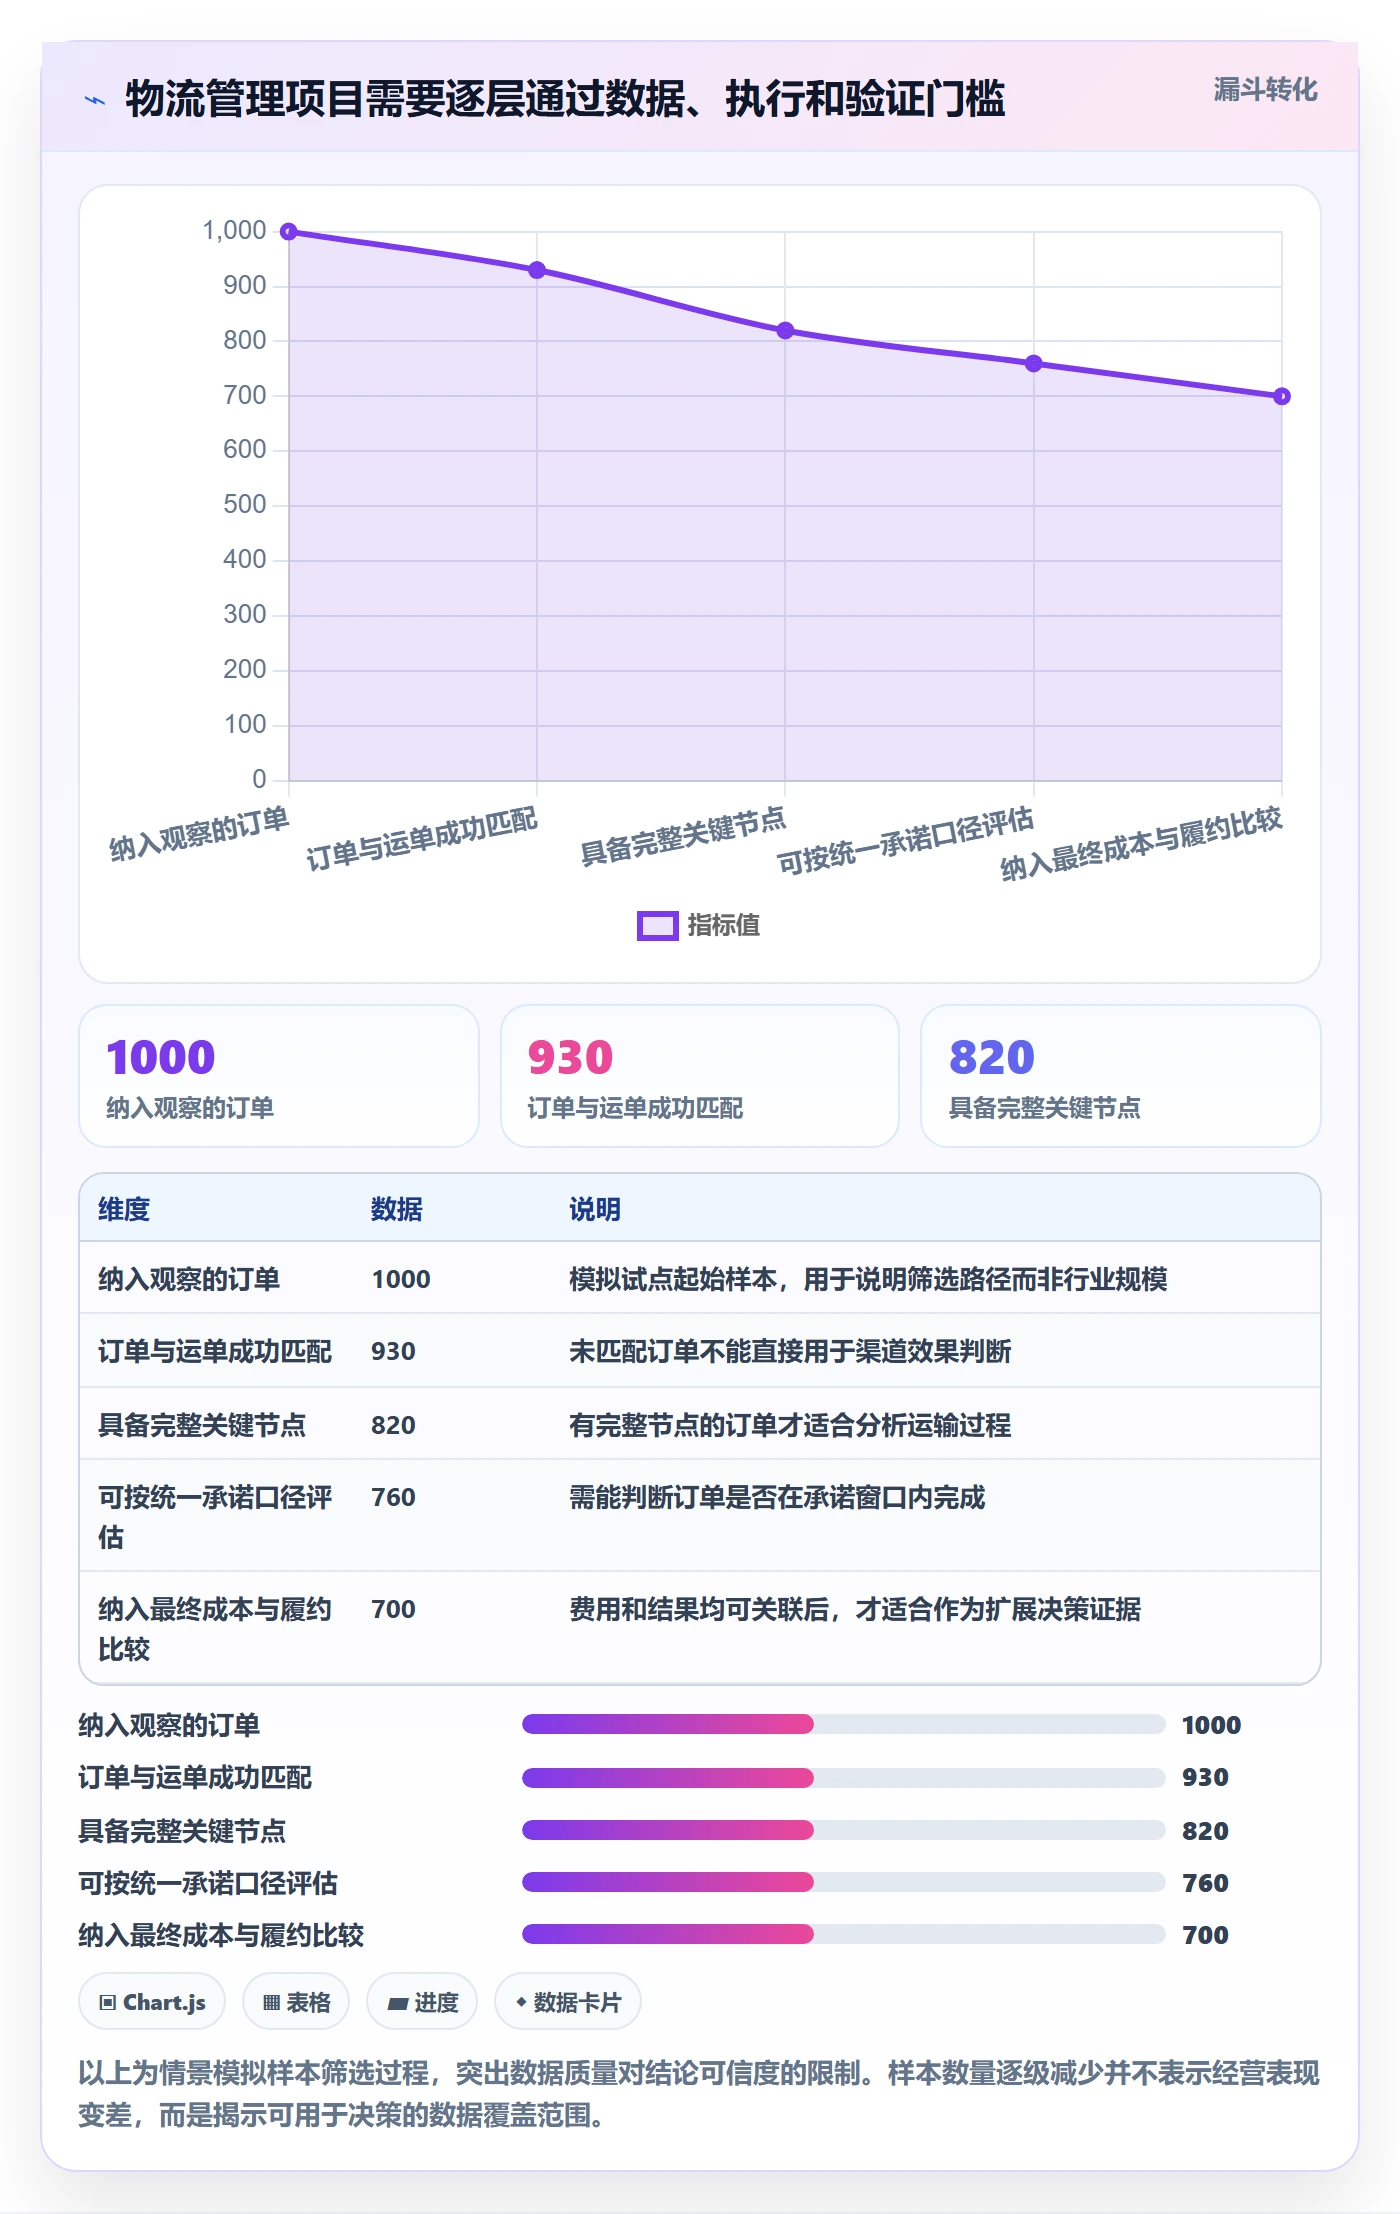This screenshot has height=2214, width=1400.
Task: Click the x-axis label 具备完整关键节点
Action: tap(683, 837)
